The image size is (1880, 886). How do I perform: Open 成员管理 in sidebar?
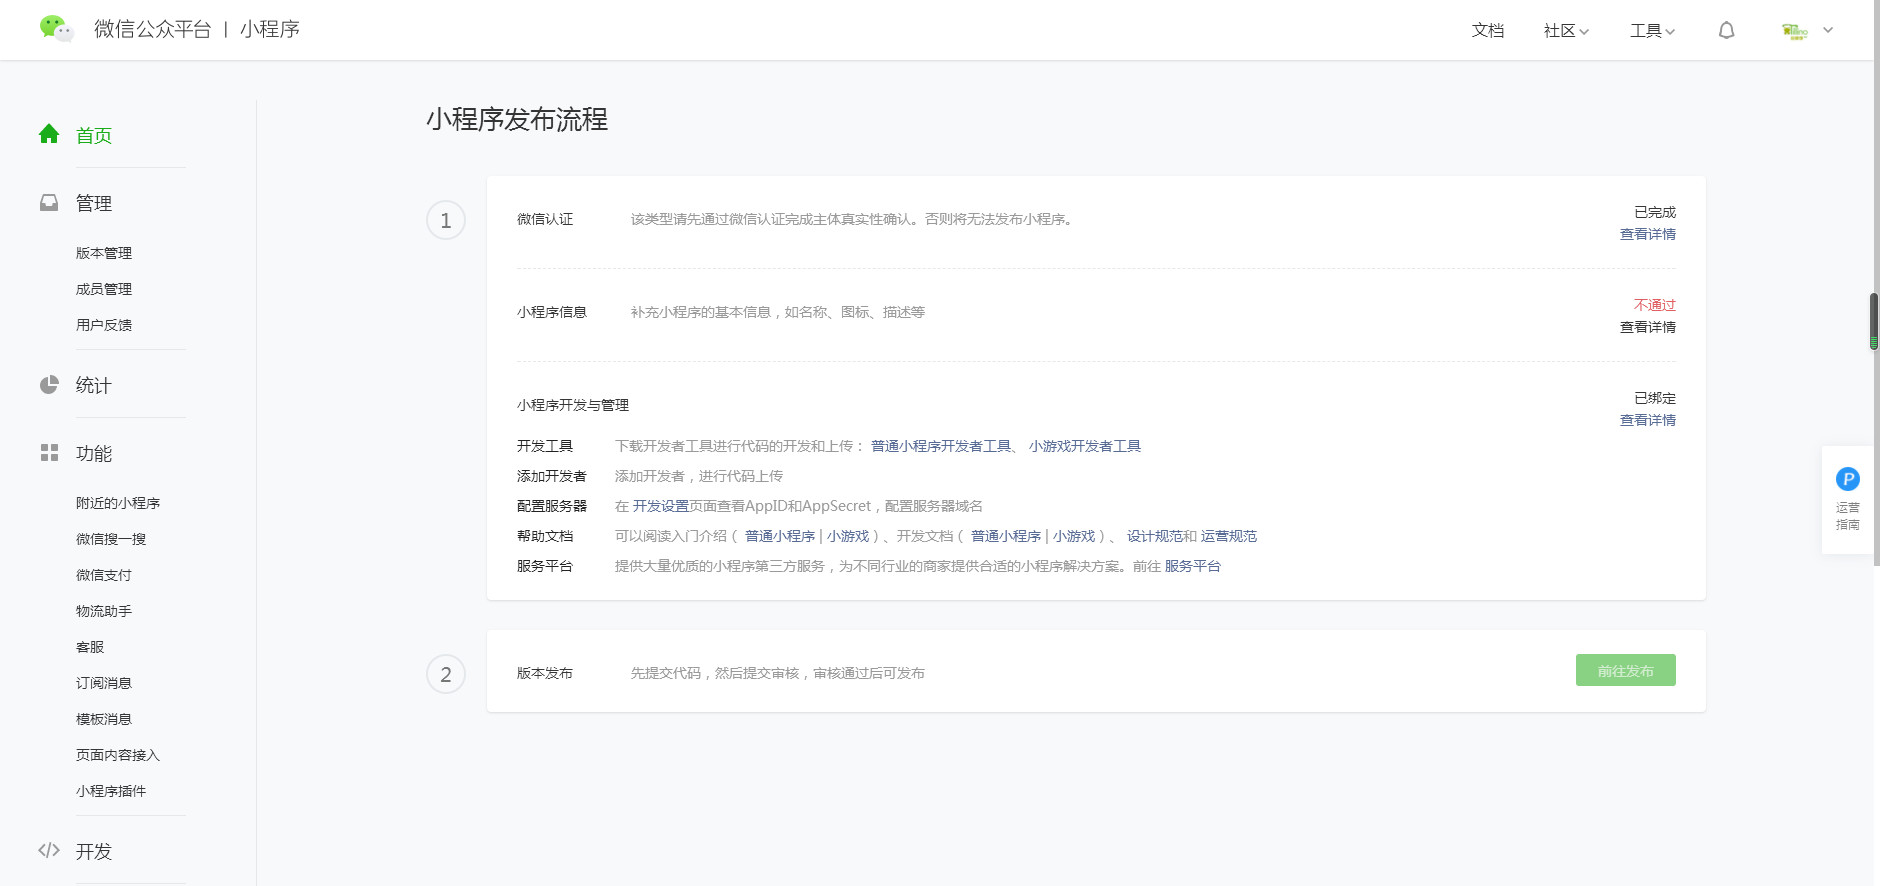[x=104, y=289]
